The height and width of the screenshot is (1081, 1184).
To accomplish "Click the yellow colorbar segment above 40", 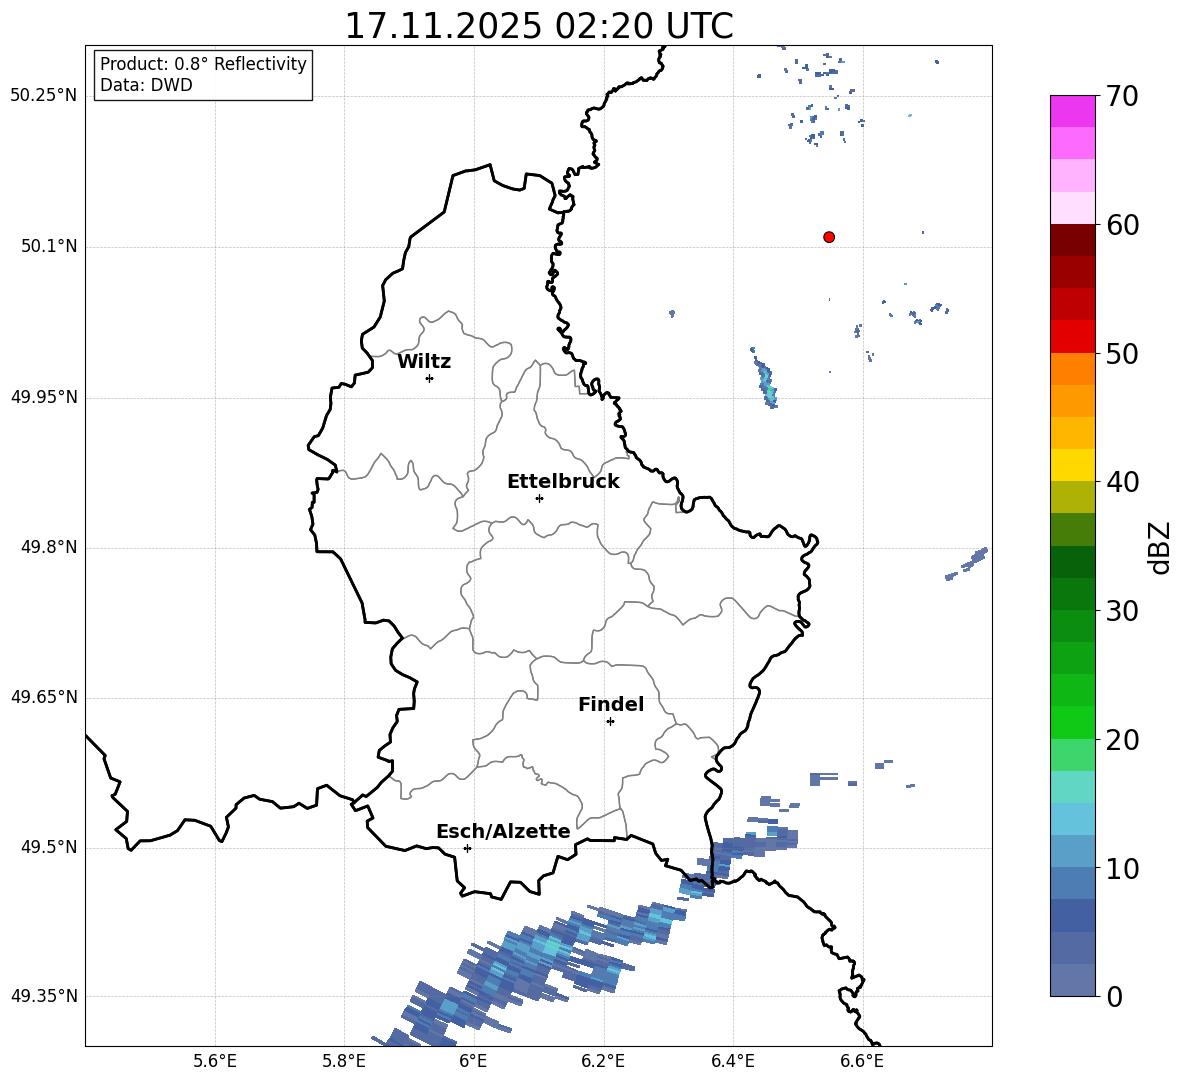I will point(1072,465).
